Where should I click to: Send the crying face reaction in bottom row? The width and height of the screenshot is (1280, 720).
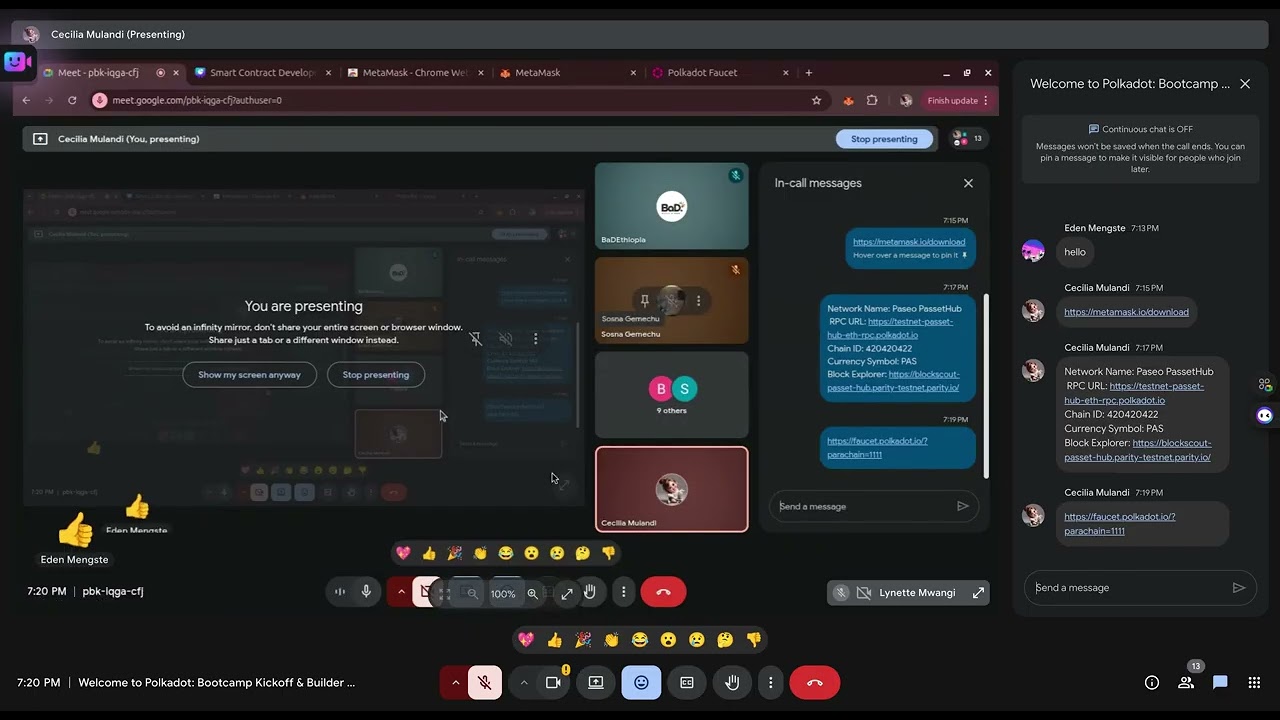[x=697, y=640]
